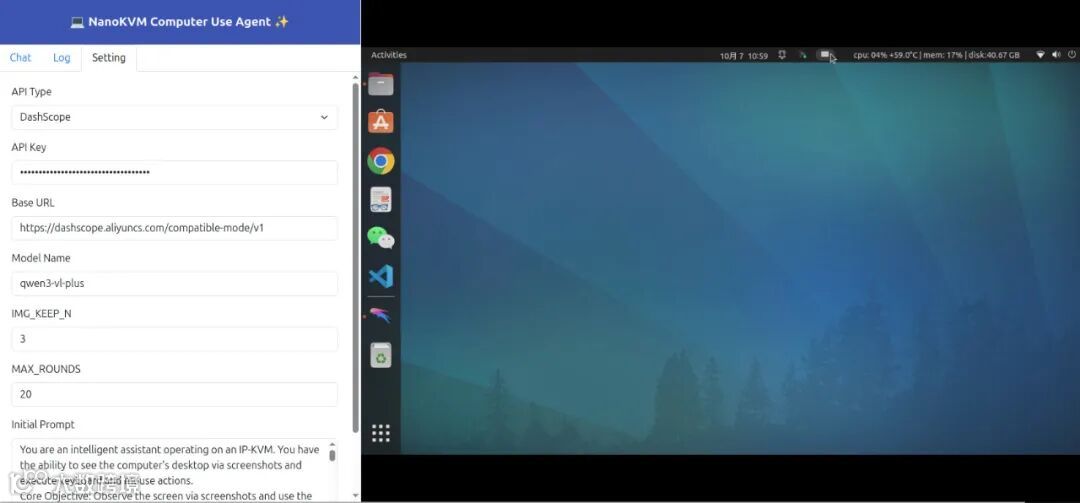
Task: Open the date and time calendar menu
Action: 744,56
